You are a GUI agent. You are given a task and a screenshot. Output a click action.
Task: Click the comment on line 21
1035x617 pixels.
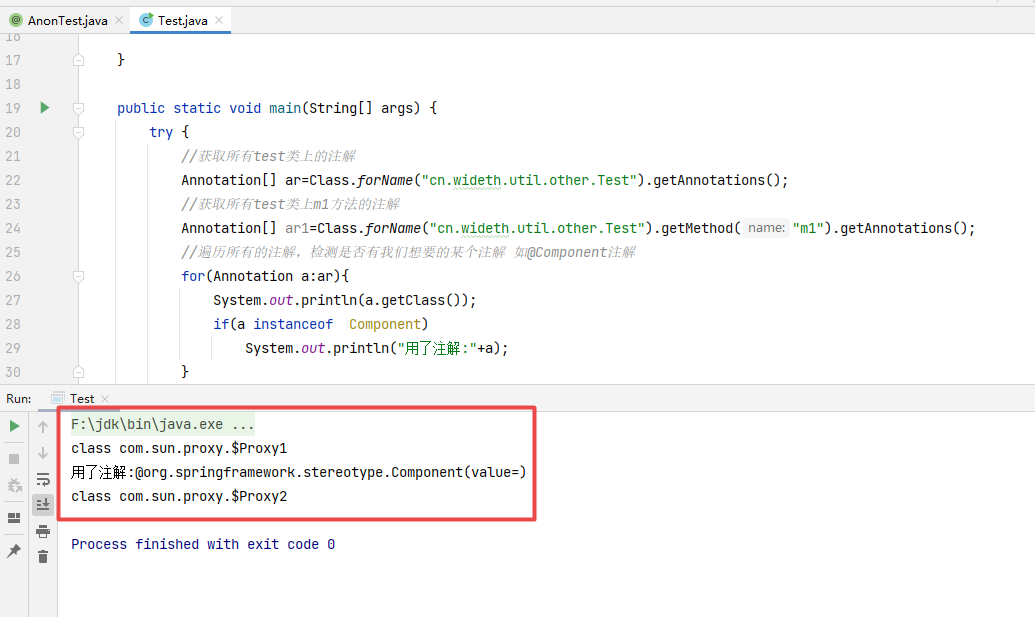coord(269,156)
